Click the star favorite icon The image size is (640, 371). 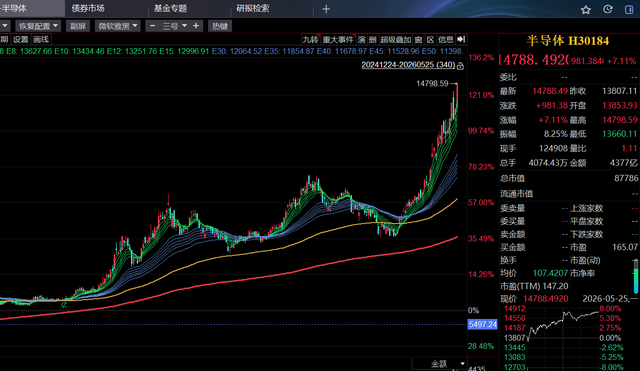[x=586, y=9]
